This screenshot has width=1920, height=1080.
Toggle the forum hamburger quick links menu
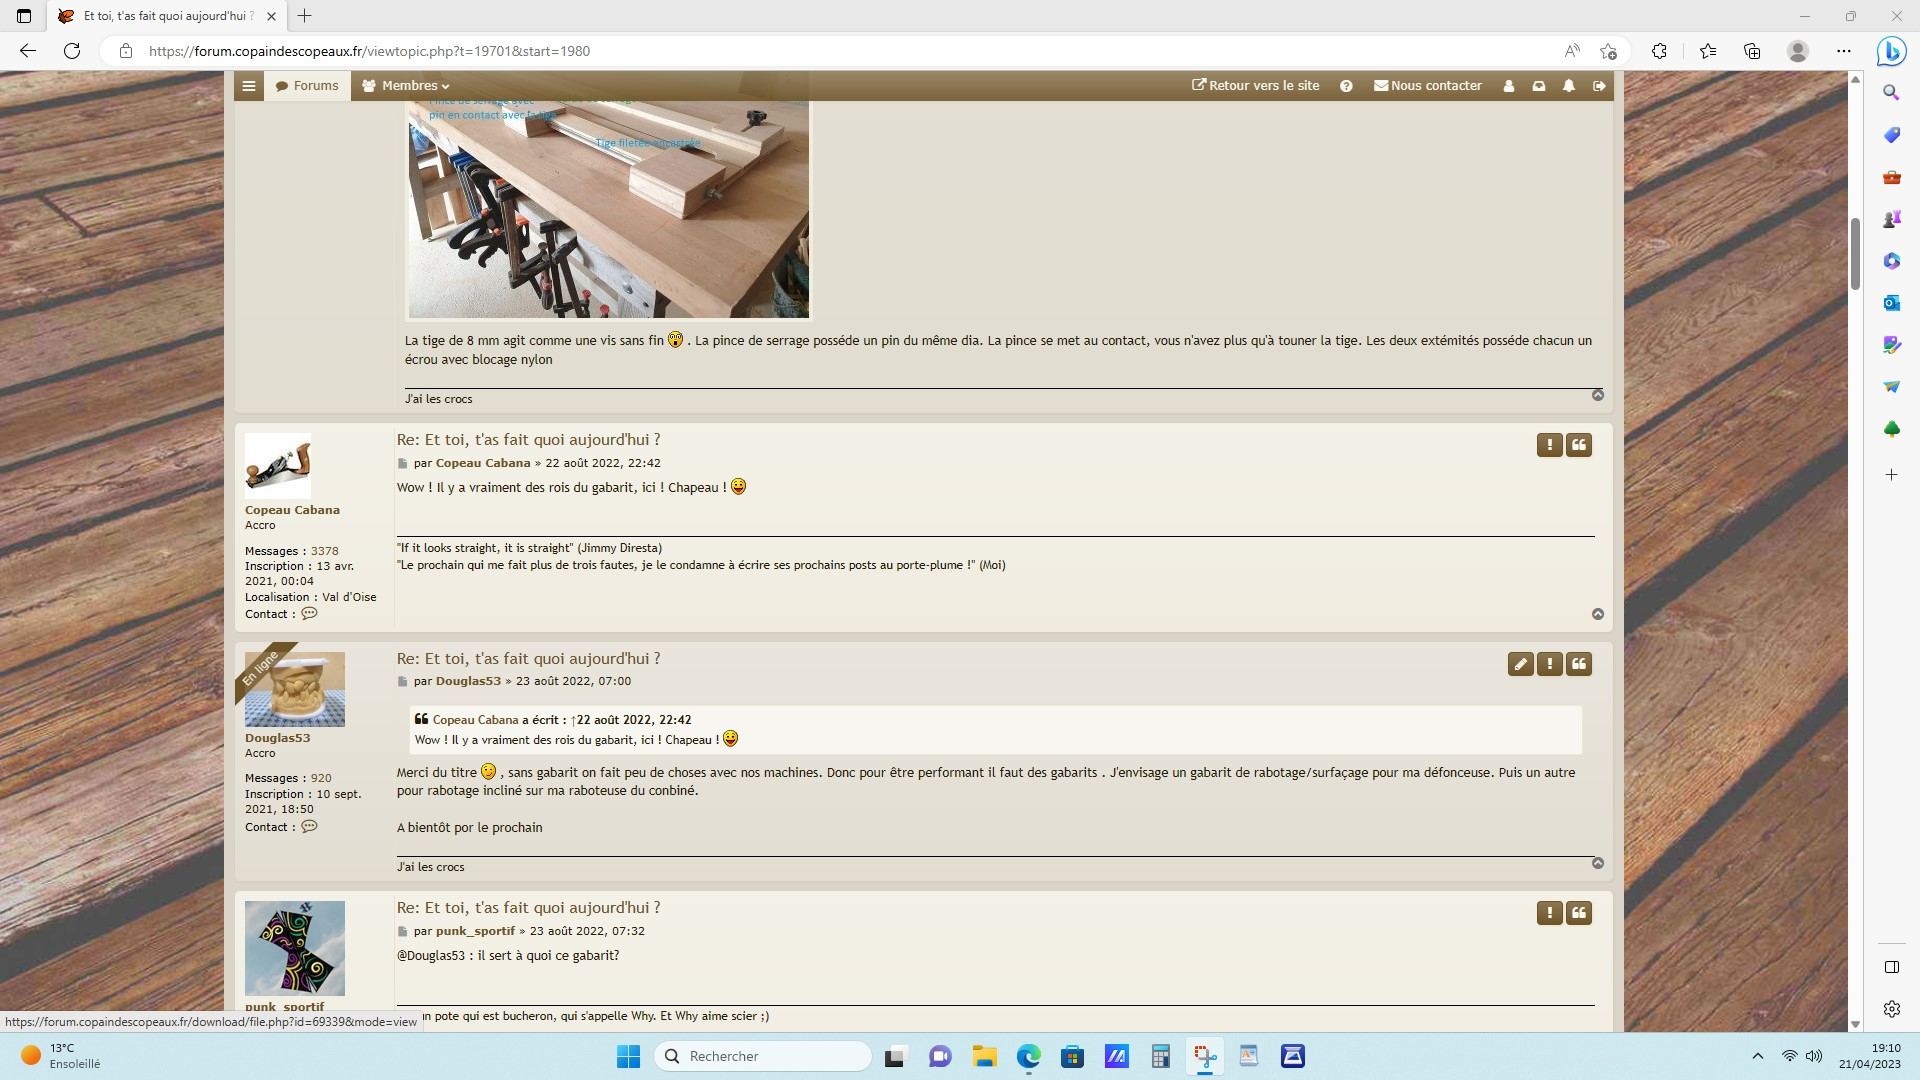249,86
